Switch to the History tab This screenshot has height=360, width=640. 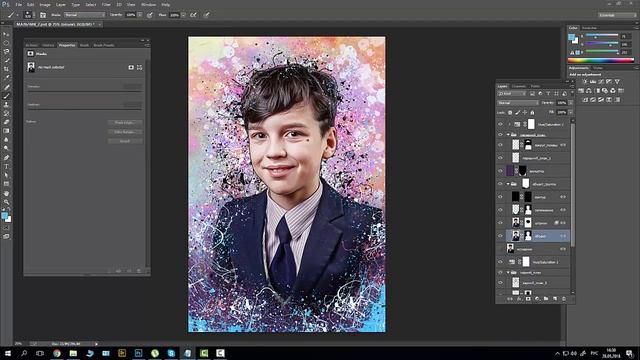click(48, 45)
